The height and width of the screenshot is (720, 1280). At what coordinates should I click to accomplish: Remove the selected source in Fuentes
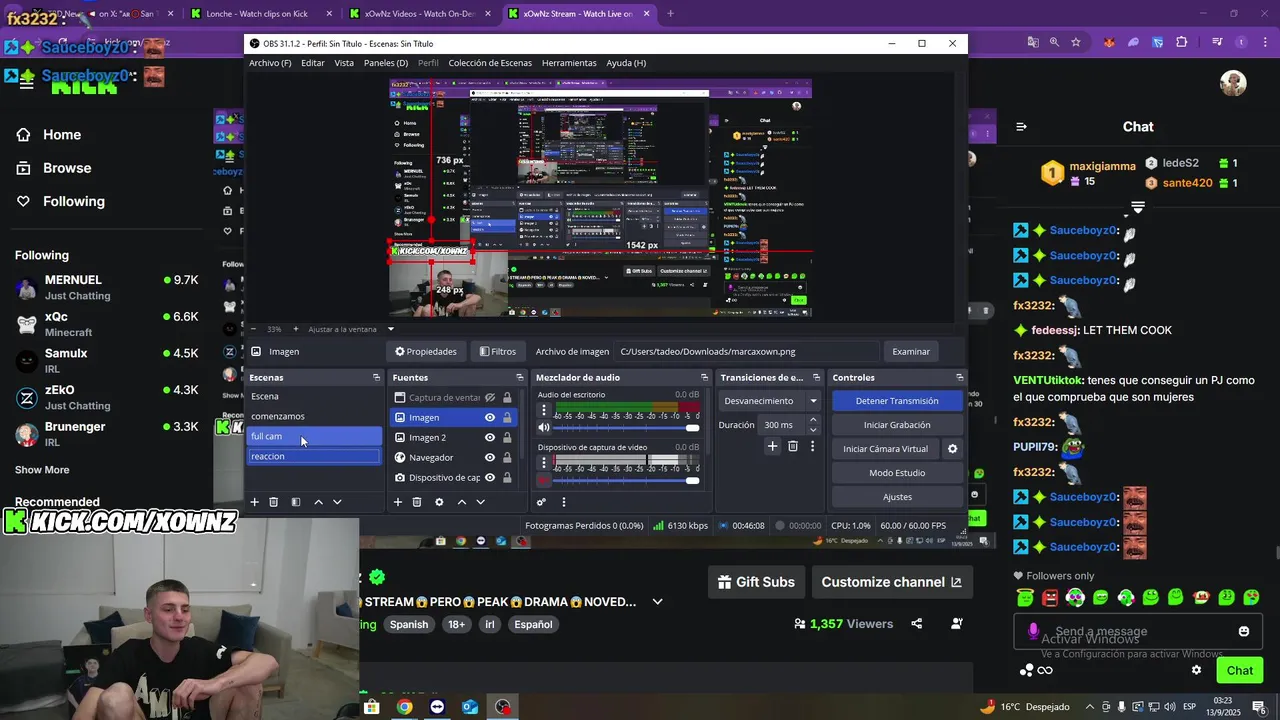point(417,502)
